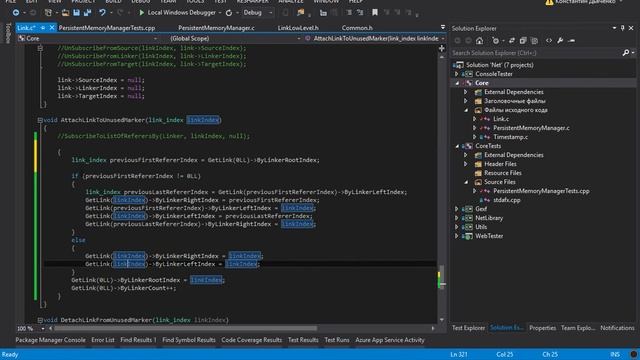
Task: Click the Refresh circular arrow icon in toolbar
Action: pyautogui.click(x=229, y=13)
